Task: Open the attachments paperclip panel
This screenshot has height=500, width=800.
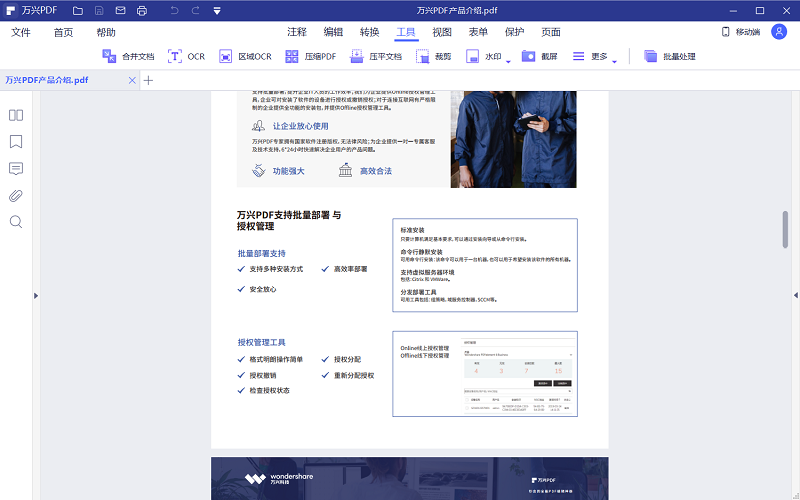Action: pyautogui.click(x=16, y=195)
